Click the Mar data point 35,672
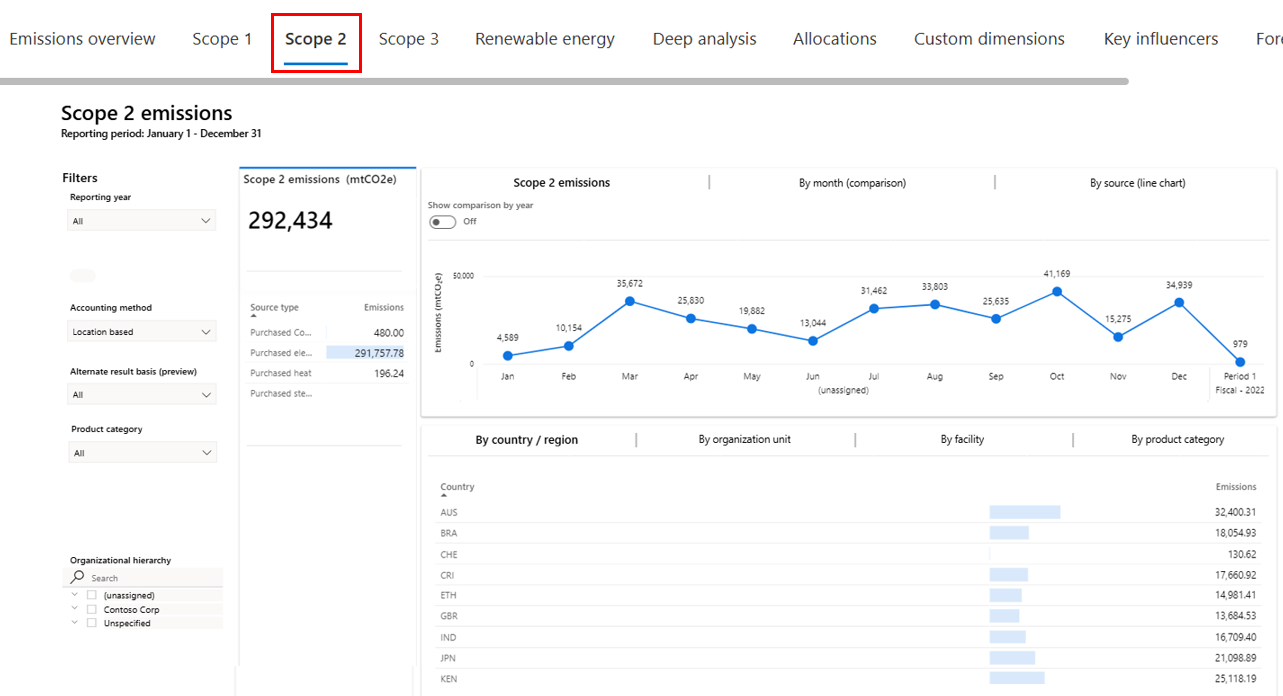 tap(629, 301)
